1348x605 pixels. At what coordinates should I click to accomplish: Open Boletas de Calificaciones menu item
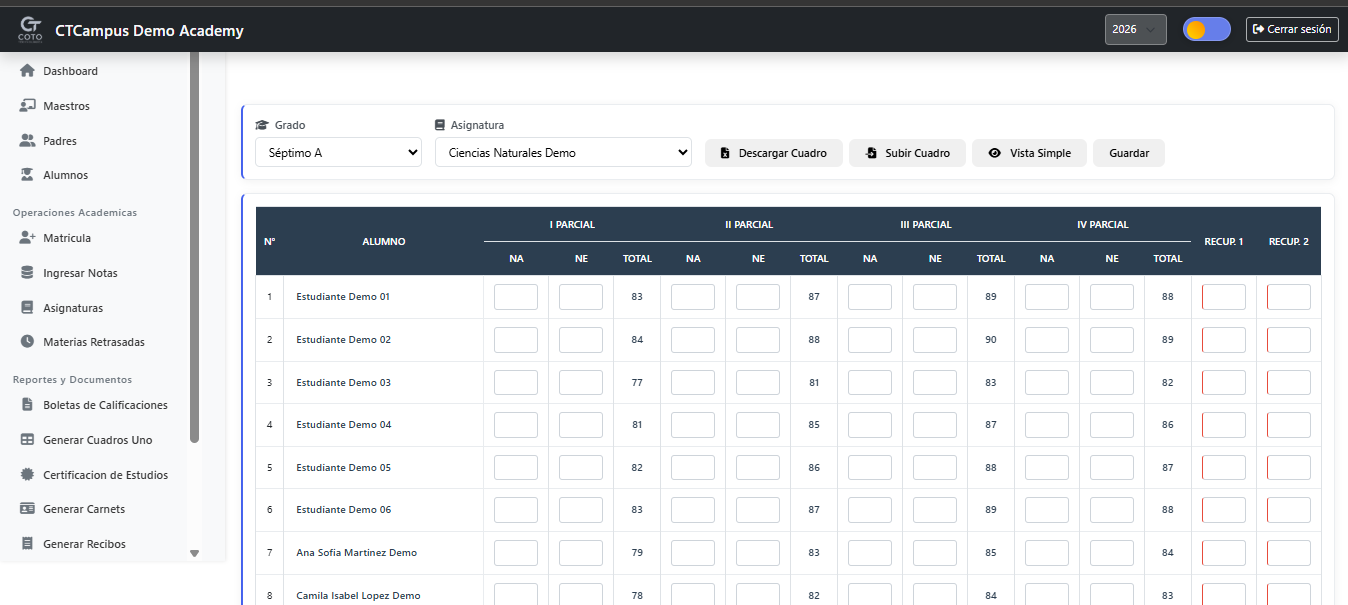105,405
